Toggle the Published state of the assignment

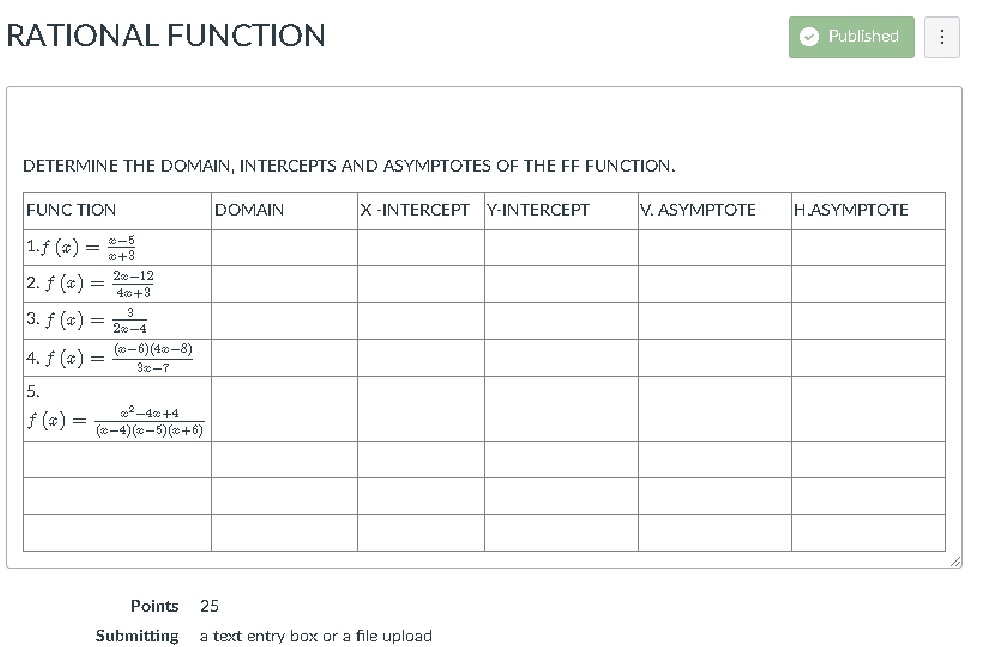(851, 36)
